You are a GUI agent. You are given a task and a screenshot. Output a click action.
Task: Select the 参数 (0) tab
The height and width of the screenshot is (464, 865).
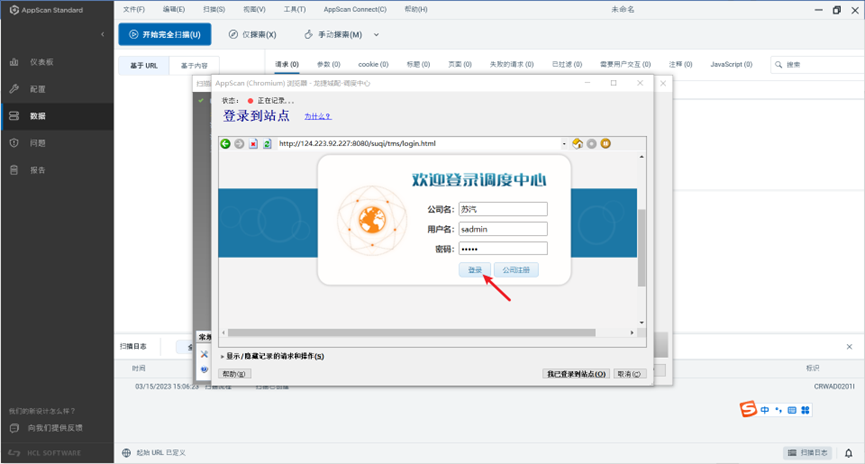(328, 65)
